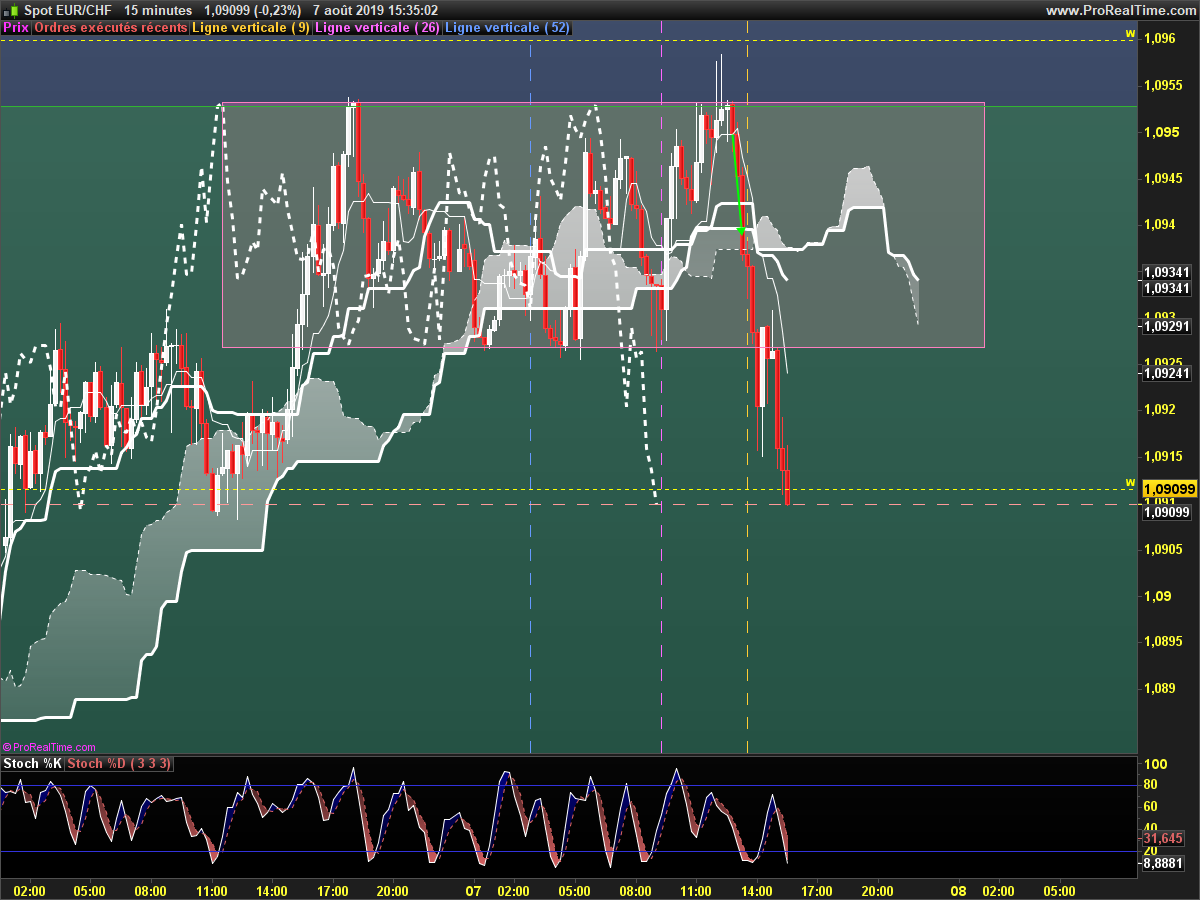Select the Ligne verticale (9) label
This screenshot has width=1200, height=900.
(250, 28)
